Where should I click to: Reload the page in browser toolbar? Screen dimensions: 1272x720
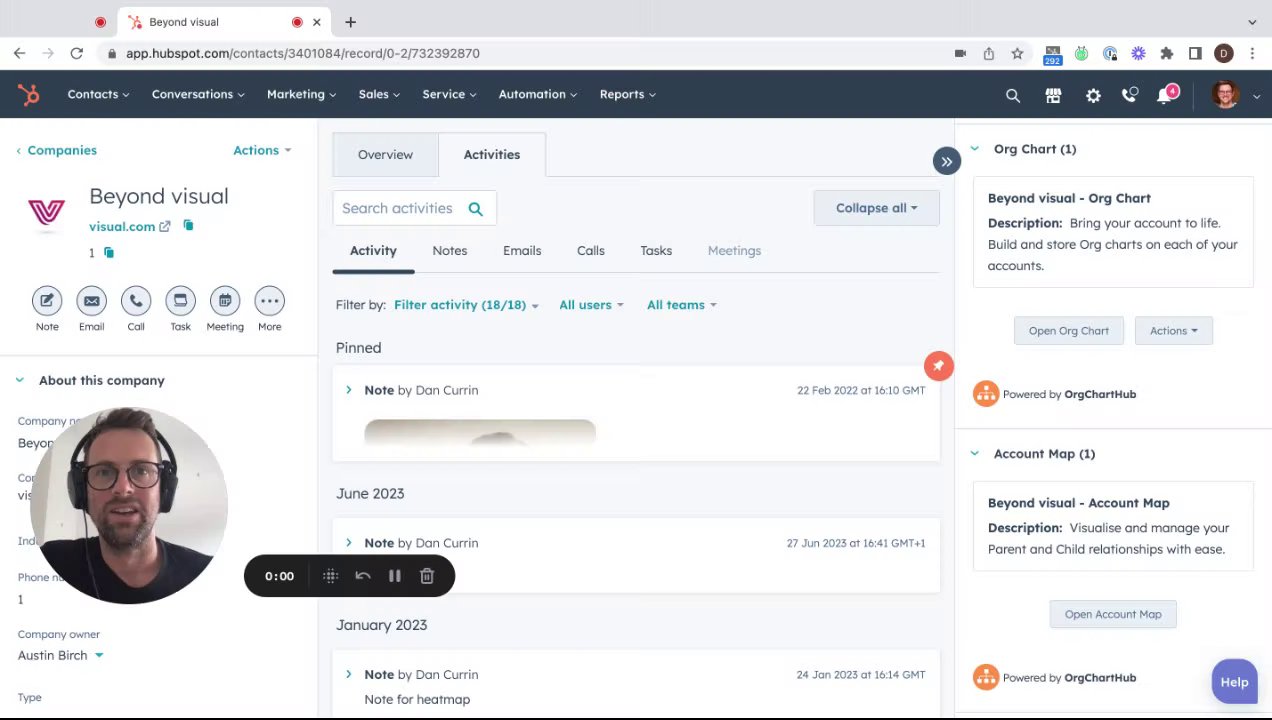point(76,53)
